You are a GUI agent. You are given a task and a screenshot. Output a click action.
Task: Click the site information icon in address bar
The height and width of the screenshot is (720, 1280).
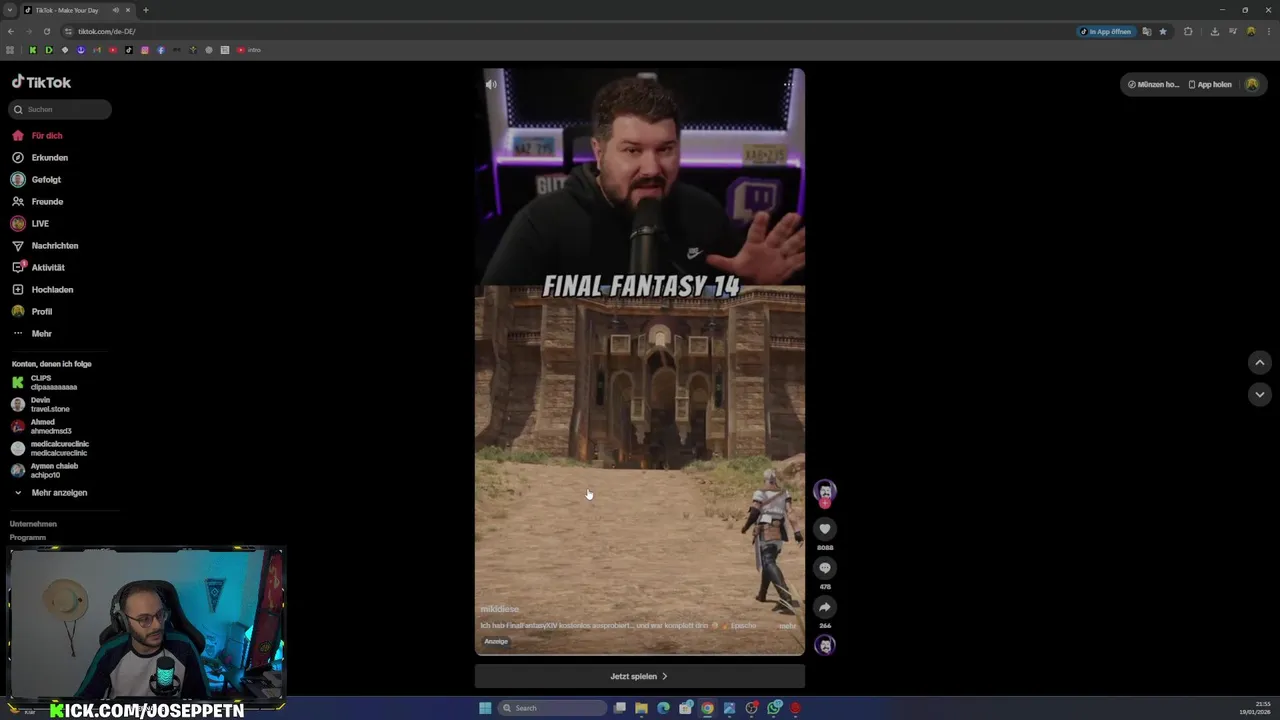click(x=67, y=31)
